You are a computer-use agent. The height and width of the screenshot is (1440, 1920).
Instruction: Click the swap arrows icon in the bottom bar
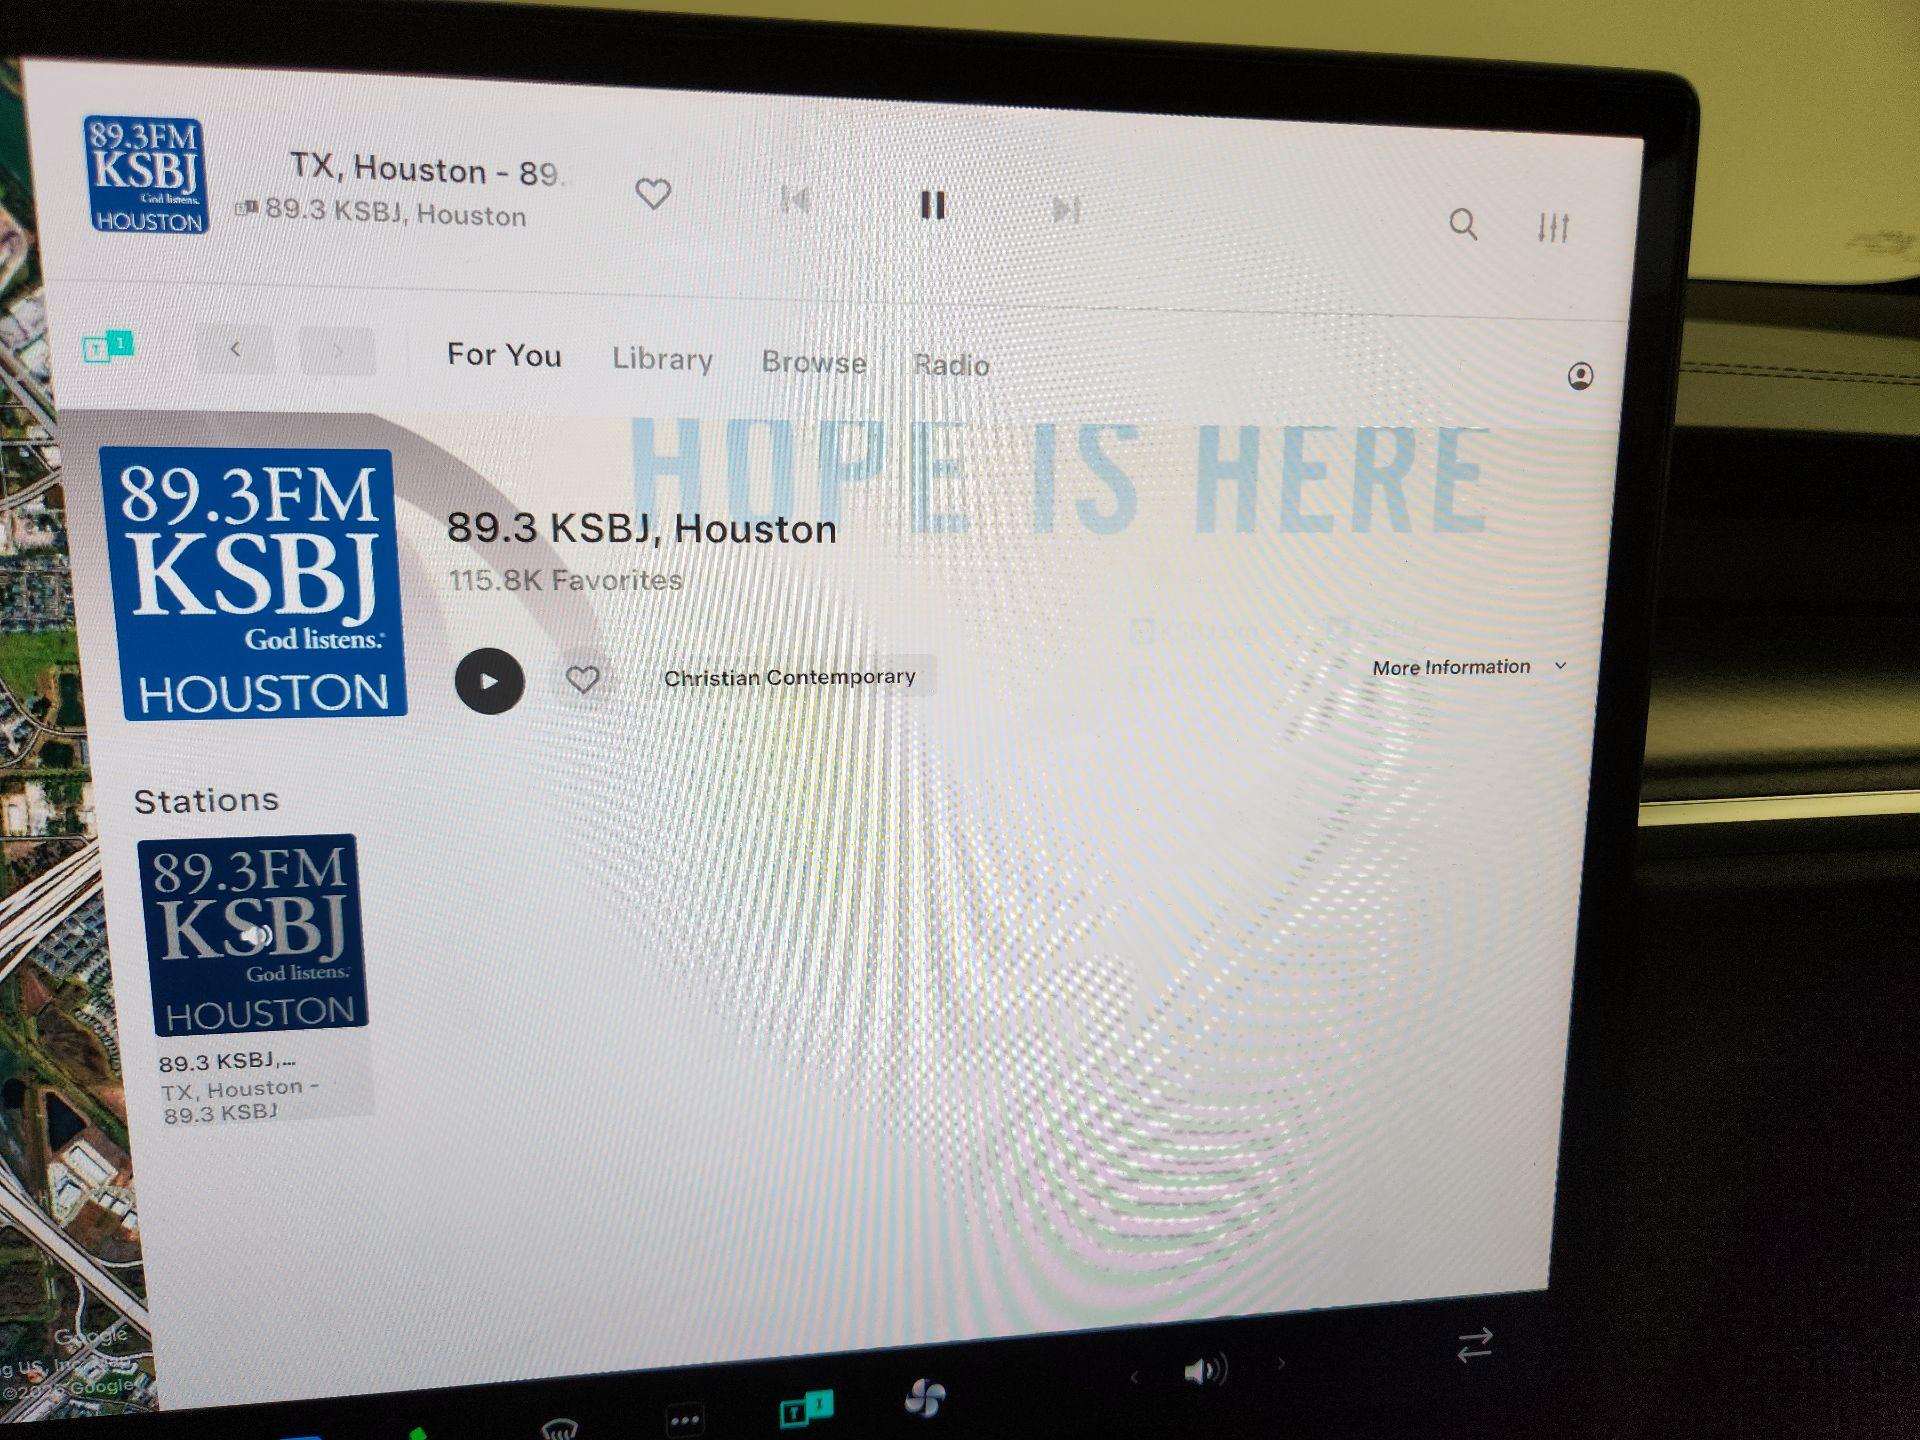pyautogui.click(x=1475, y=1345)
